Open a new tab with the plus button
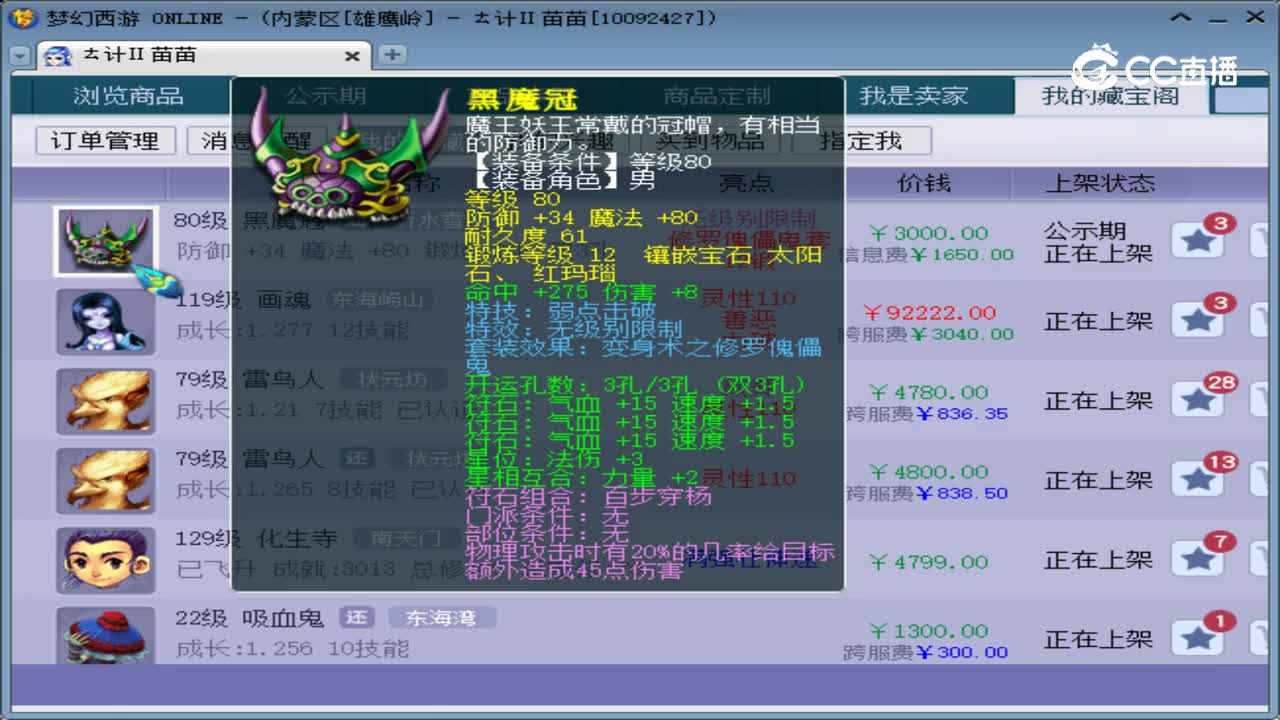1280x720 pixels. click(x=392, y=55)
